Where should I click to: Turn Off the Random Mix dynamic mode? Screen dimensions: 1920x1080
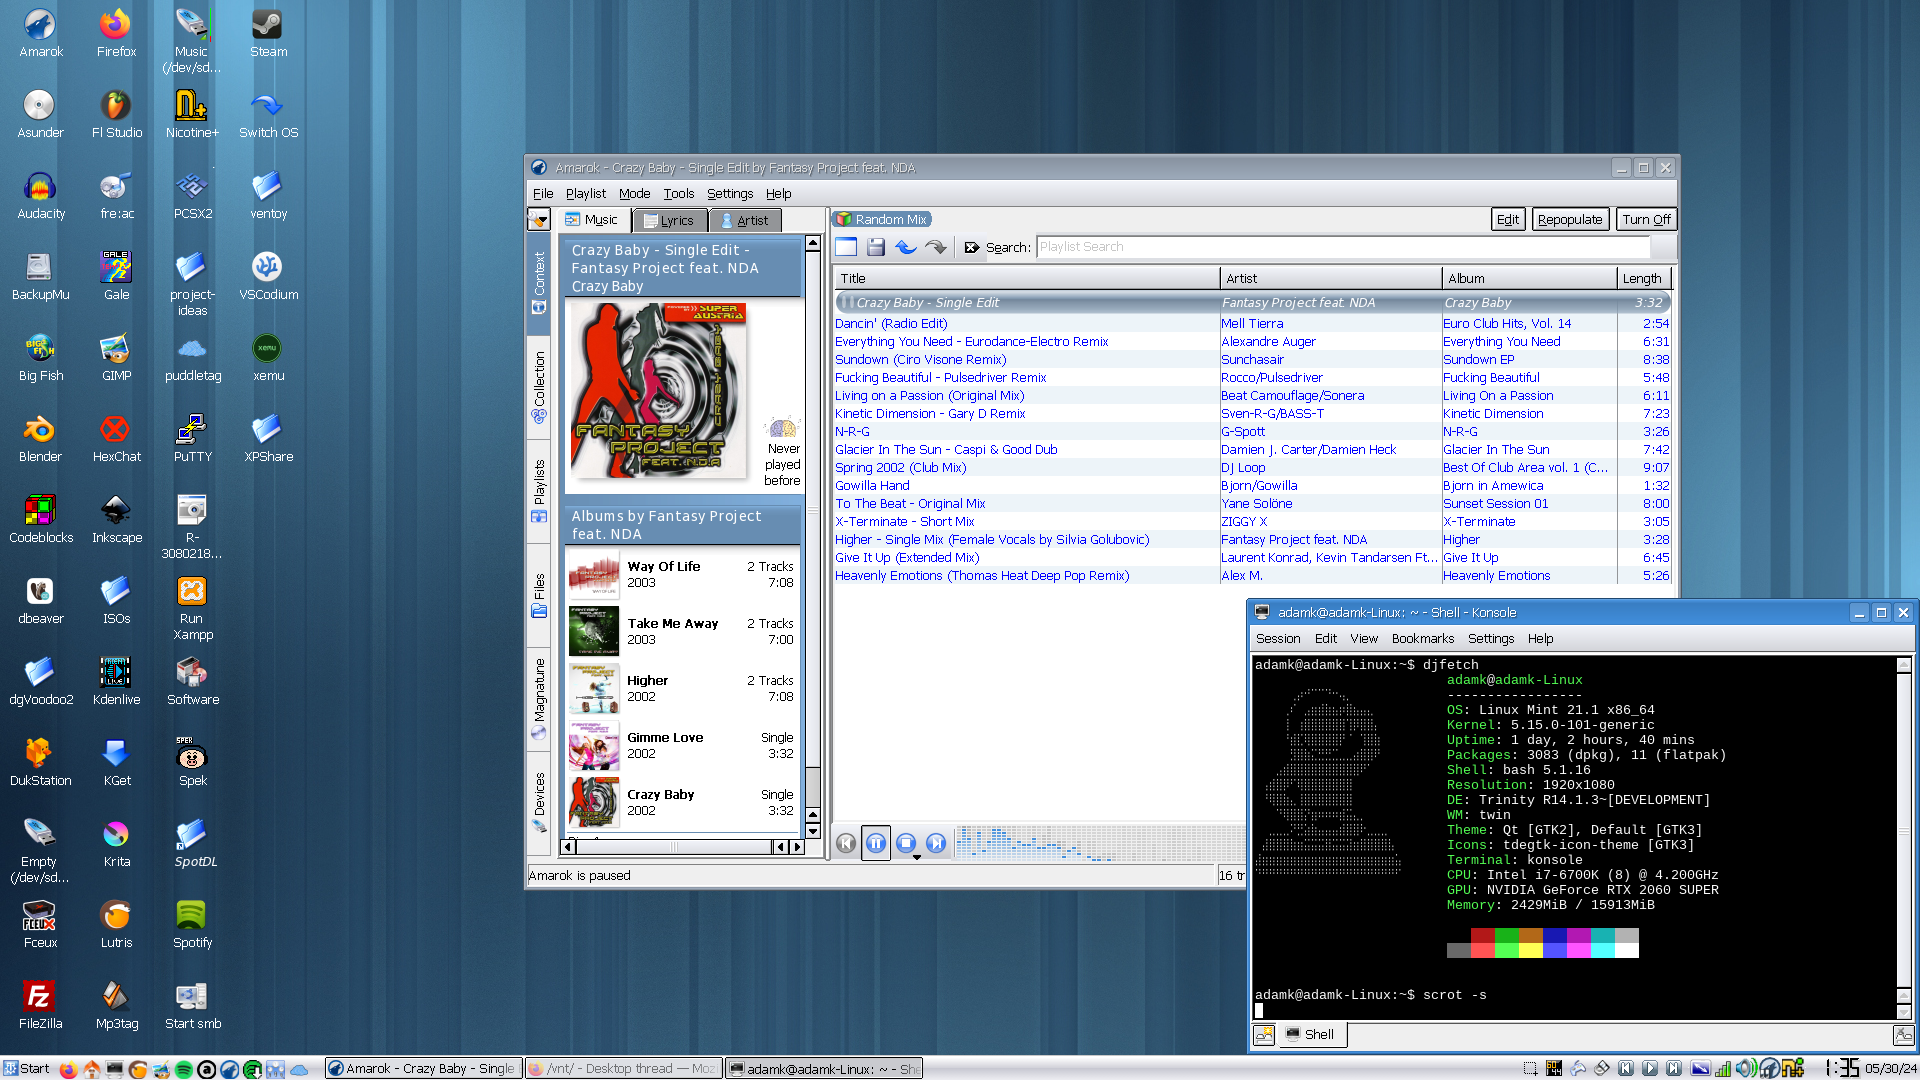click(x=1646, y=220)
